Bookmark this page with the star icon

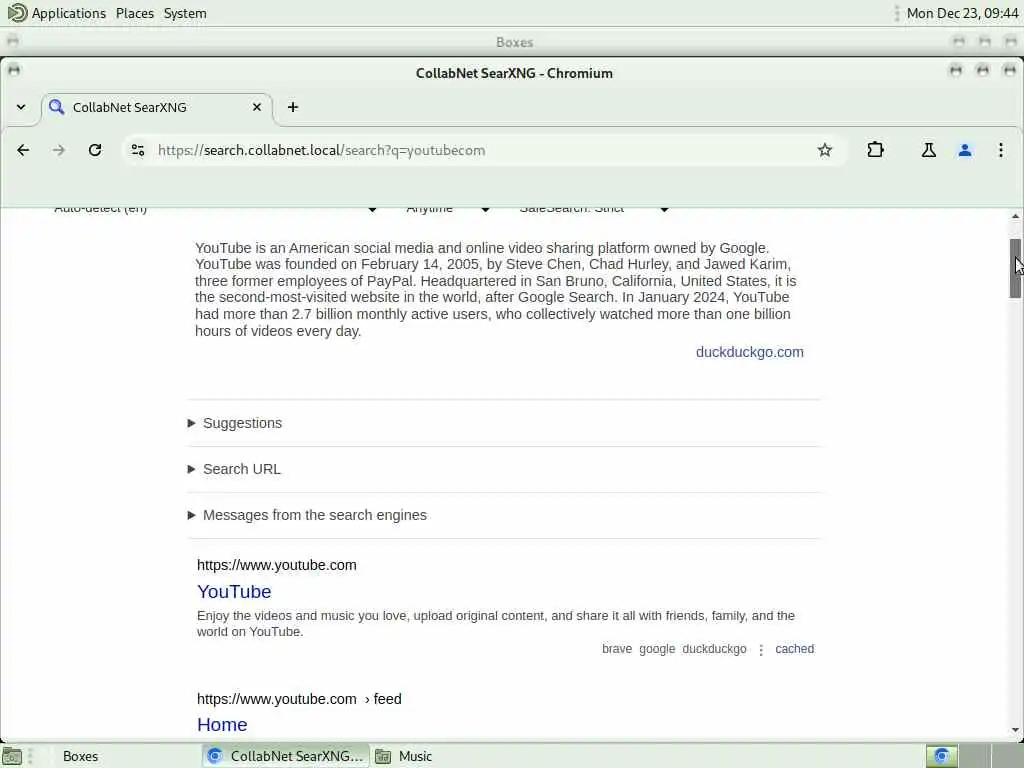tap(824, 150)
